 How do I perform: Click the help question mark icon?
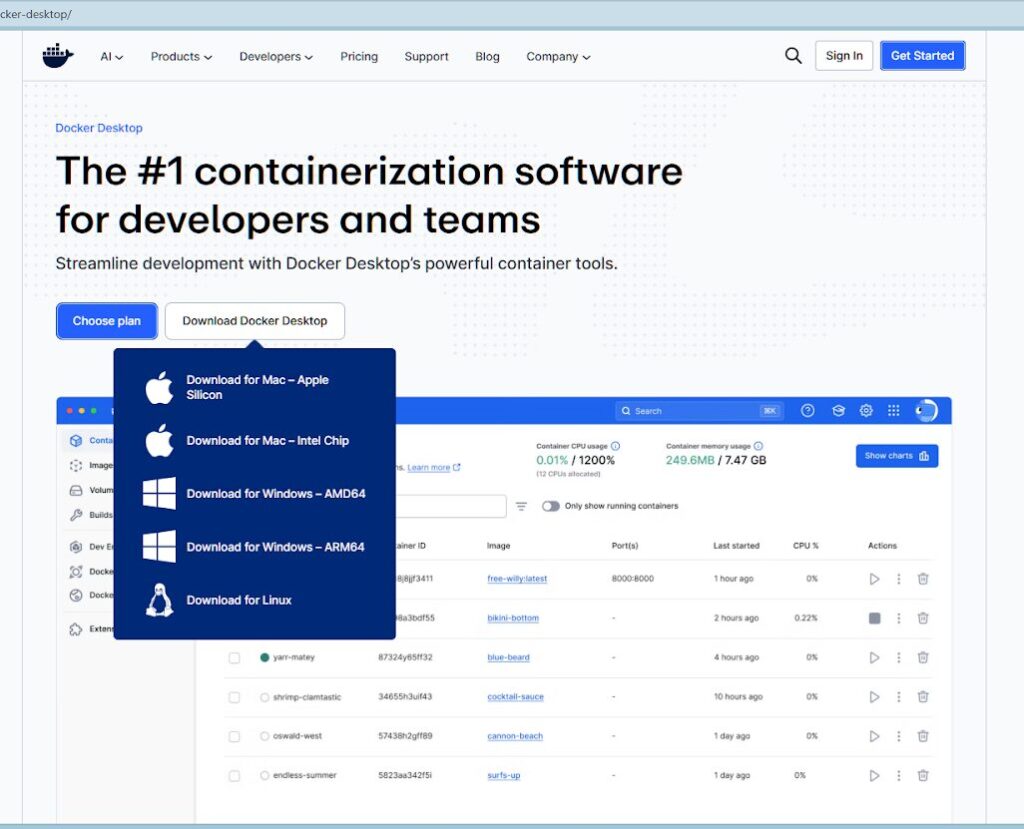808,411
